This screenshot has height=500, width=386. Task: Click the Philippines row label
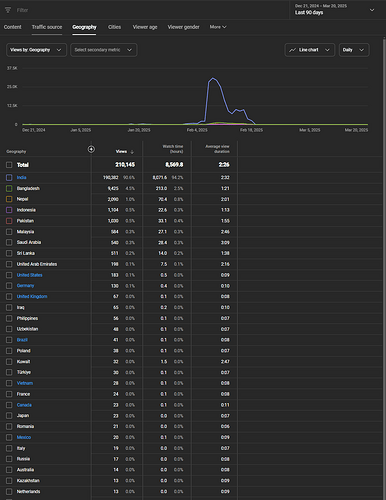pyautogui.click(x=27, y=318)
